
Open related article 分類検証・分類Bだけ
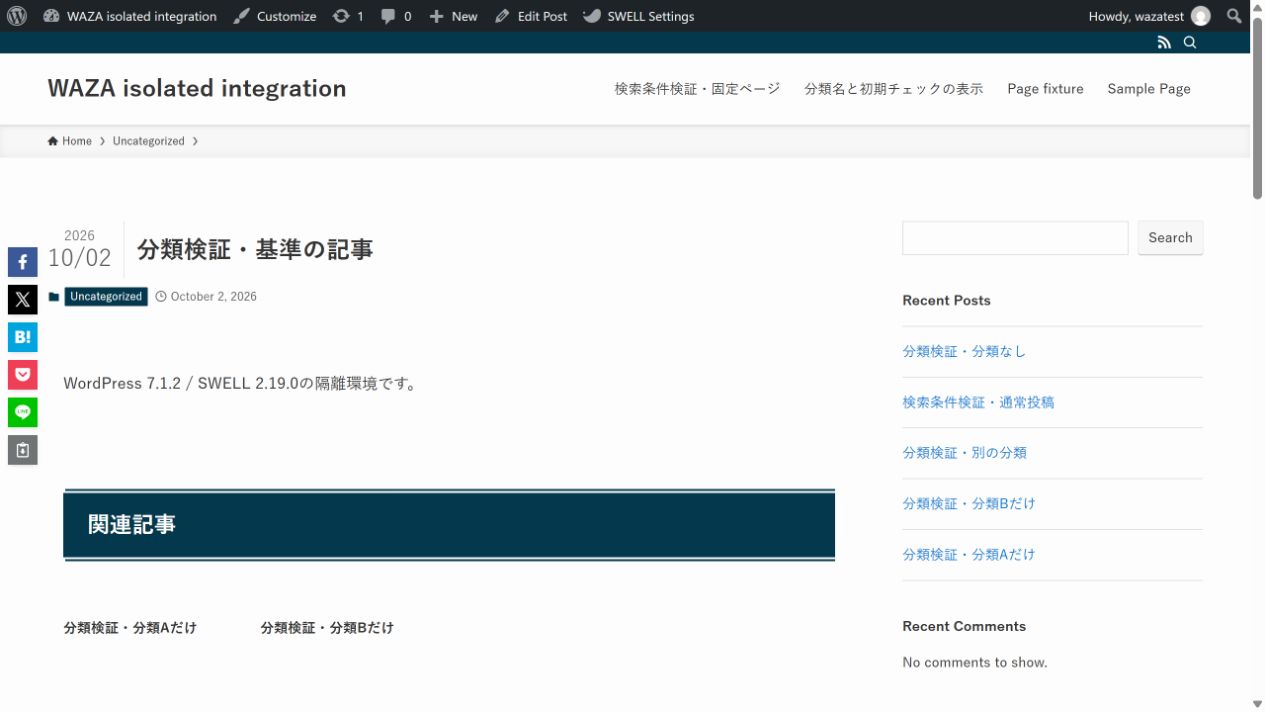[x=327, y=628]
